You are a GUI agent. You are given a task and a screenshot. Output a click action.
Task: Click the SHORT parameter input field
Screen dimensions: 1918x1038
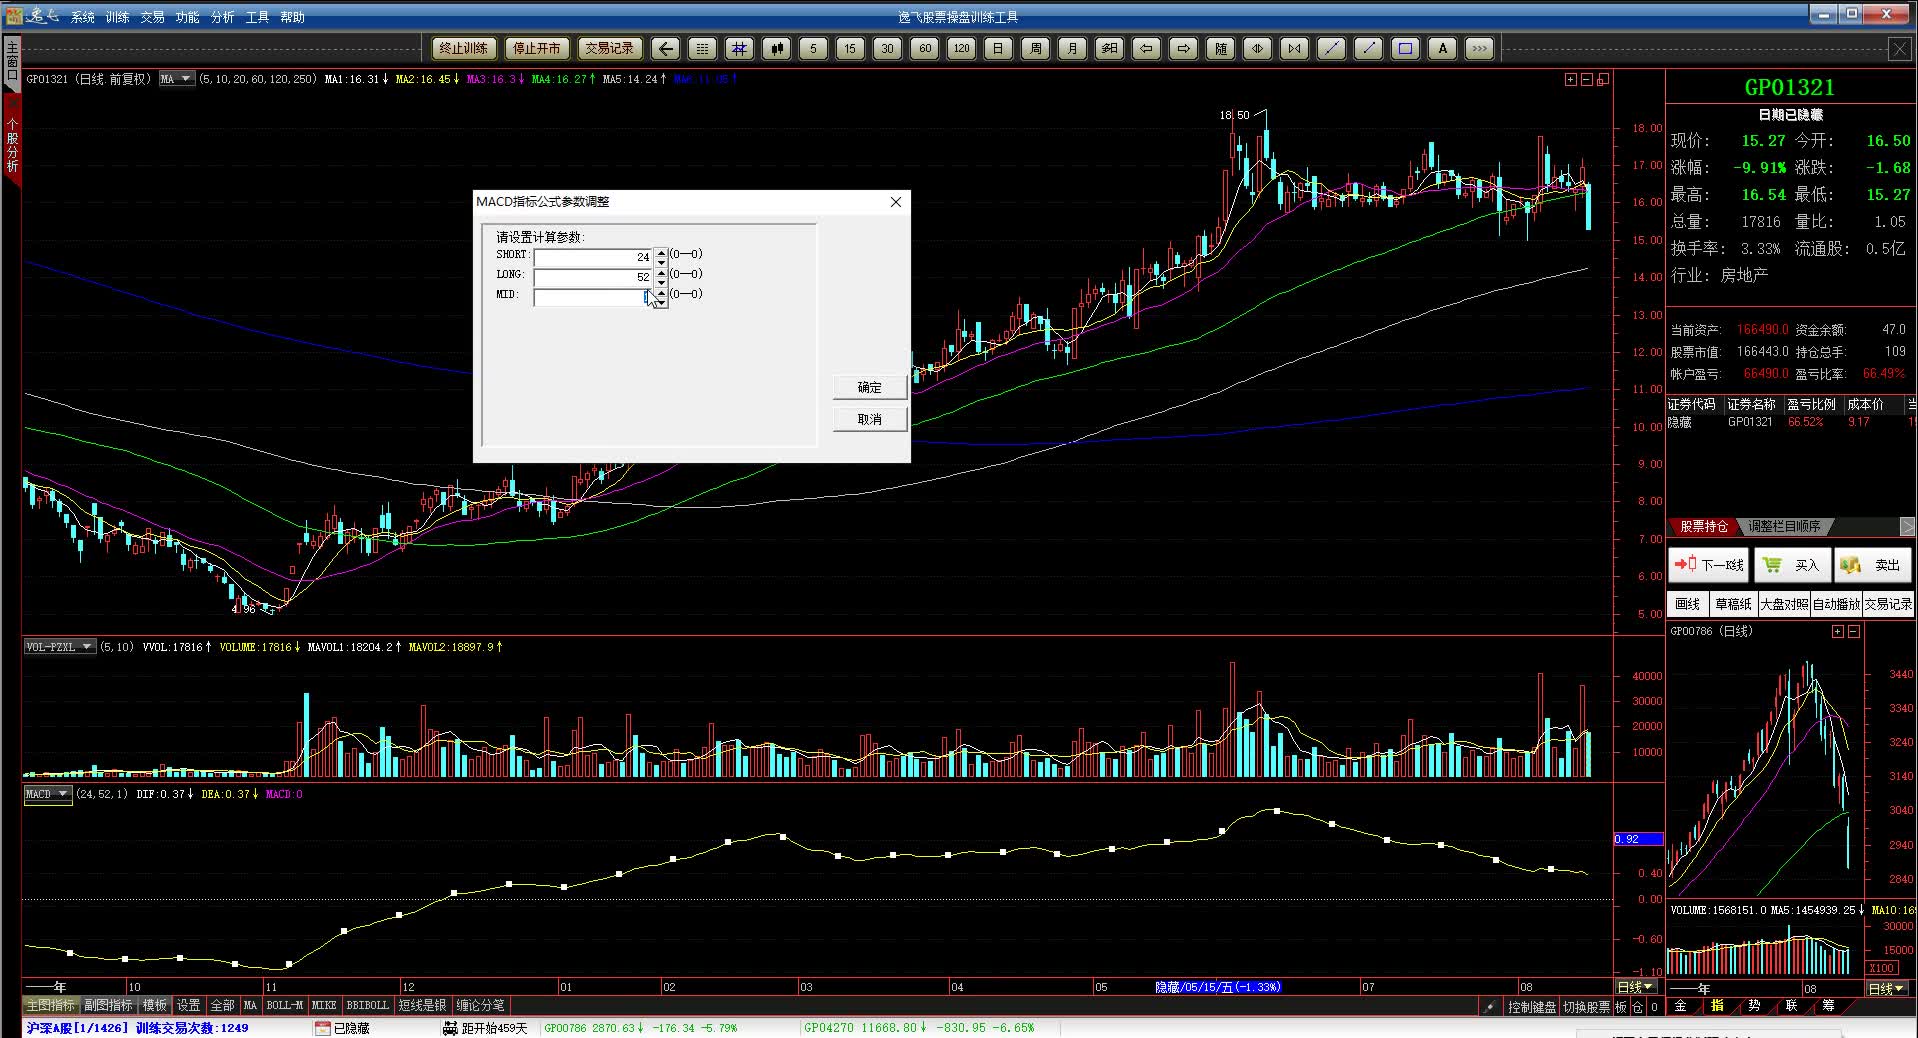point(593,257)
